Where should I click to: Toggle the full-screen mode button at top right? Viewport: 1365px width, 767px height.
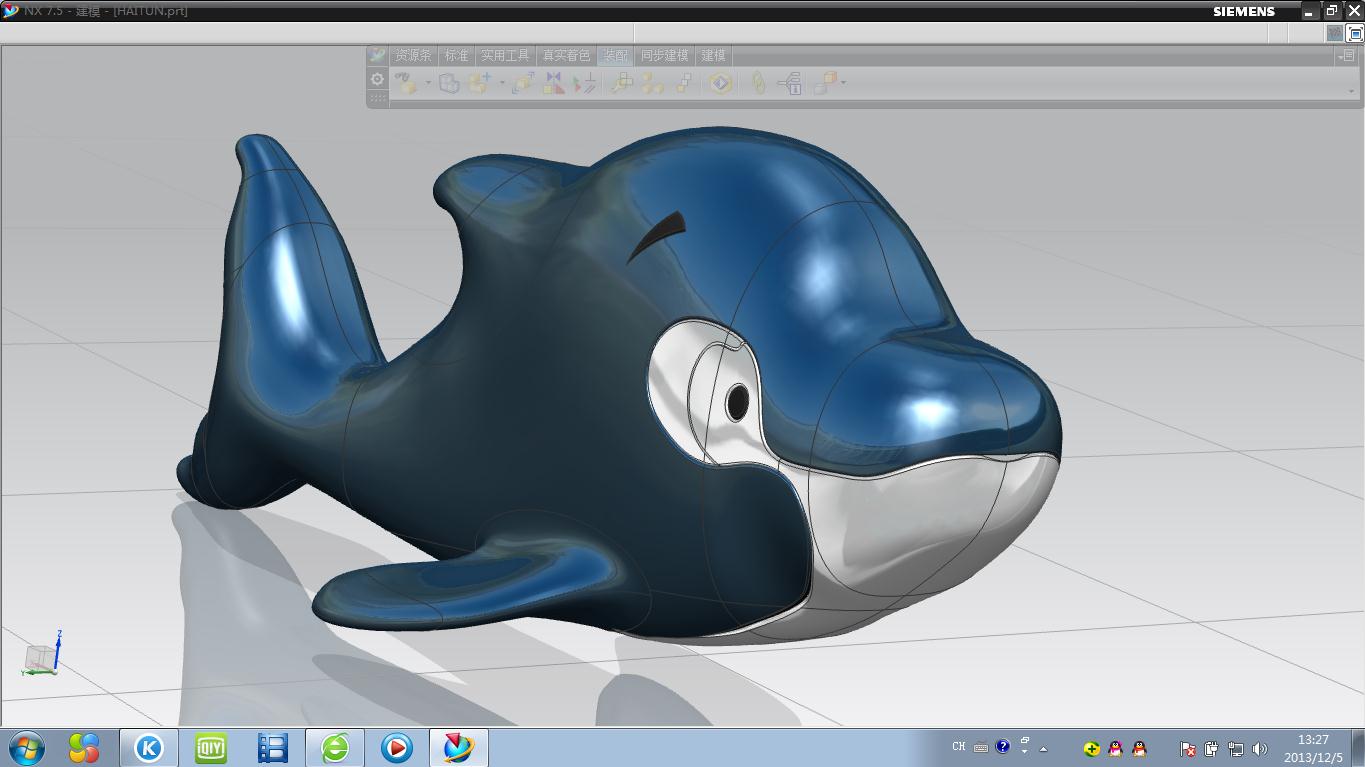[1354, 33]
